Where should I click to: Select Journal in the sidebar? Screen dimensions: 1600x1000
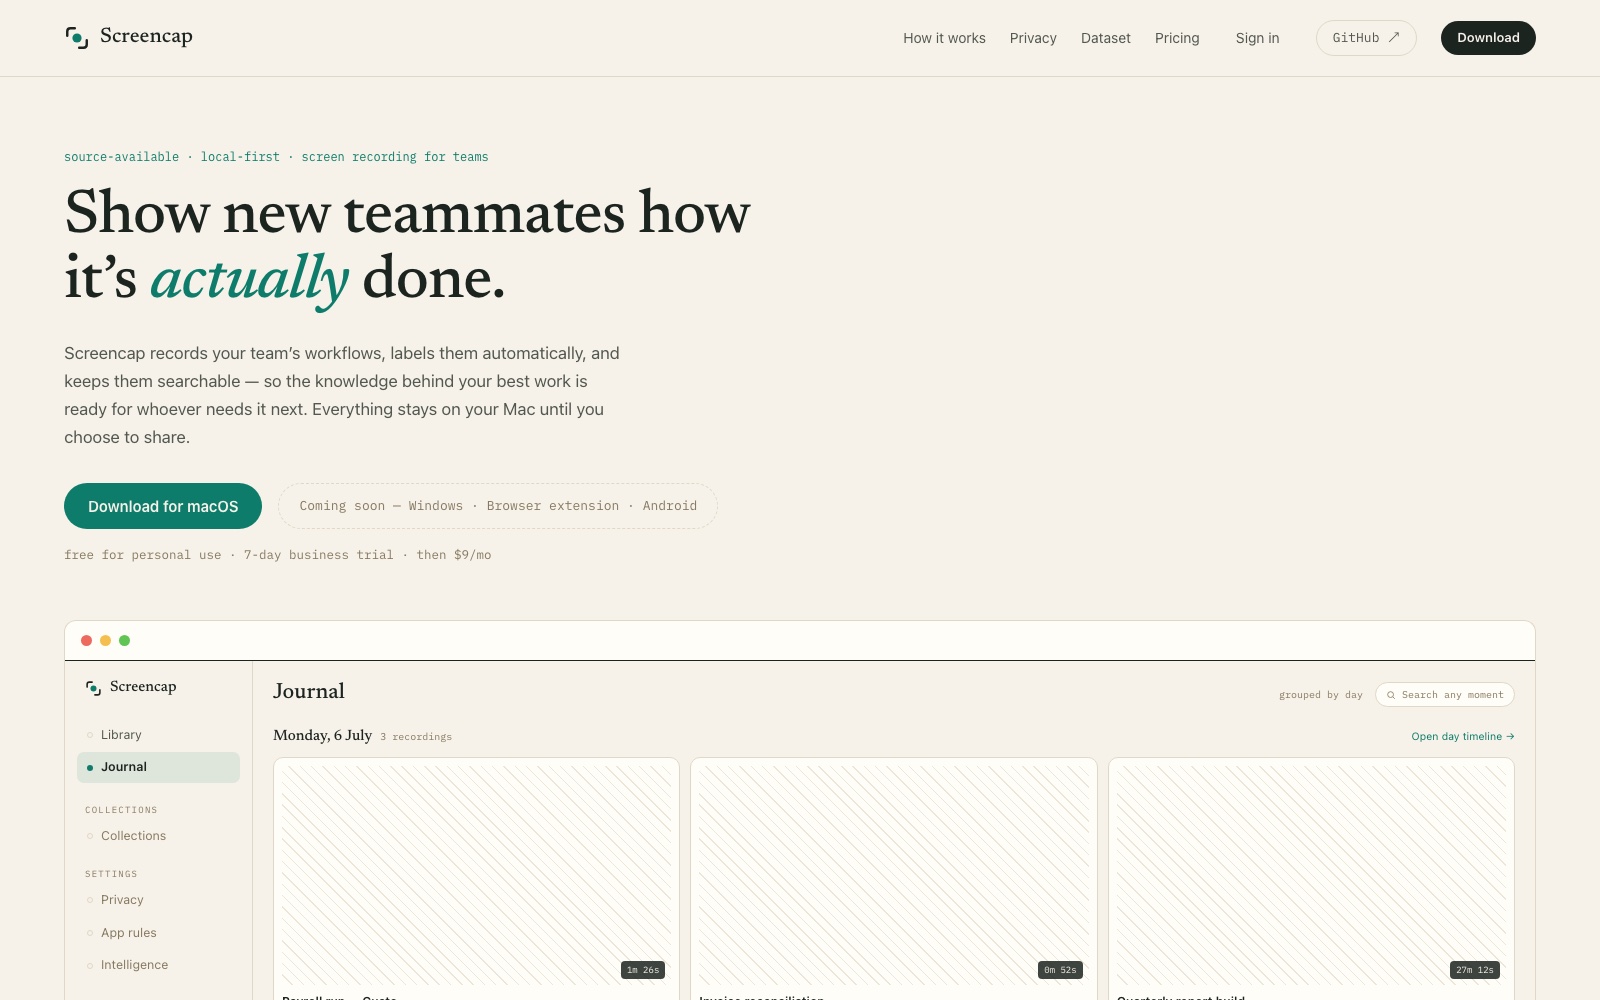158,767
